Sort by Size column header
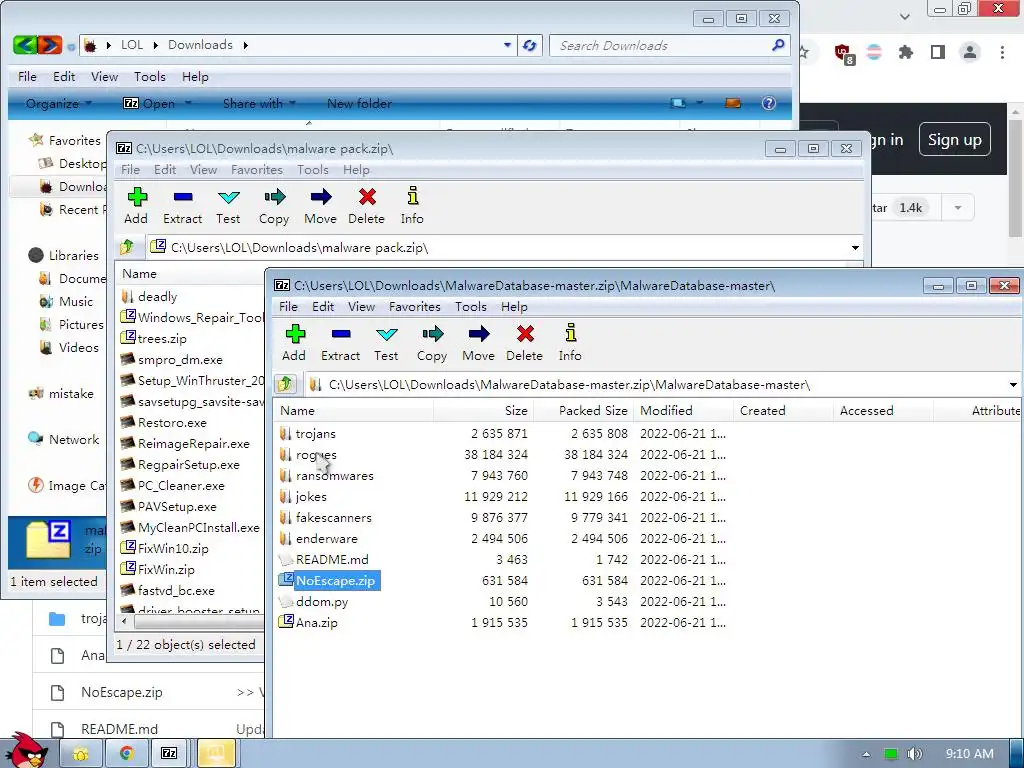 (484, 410)
